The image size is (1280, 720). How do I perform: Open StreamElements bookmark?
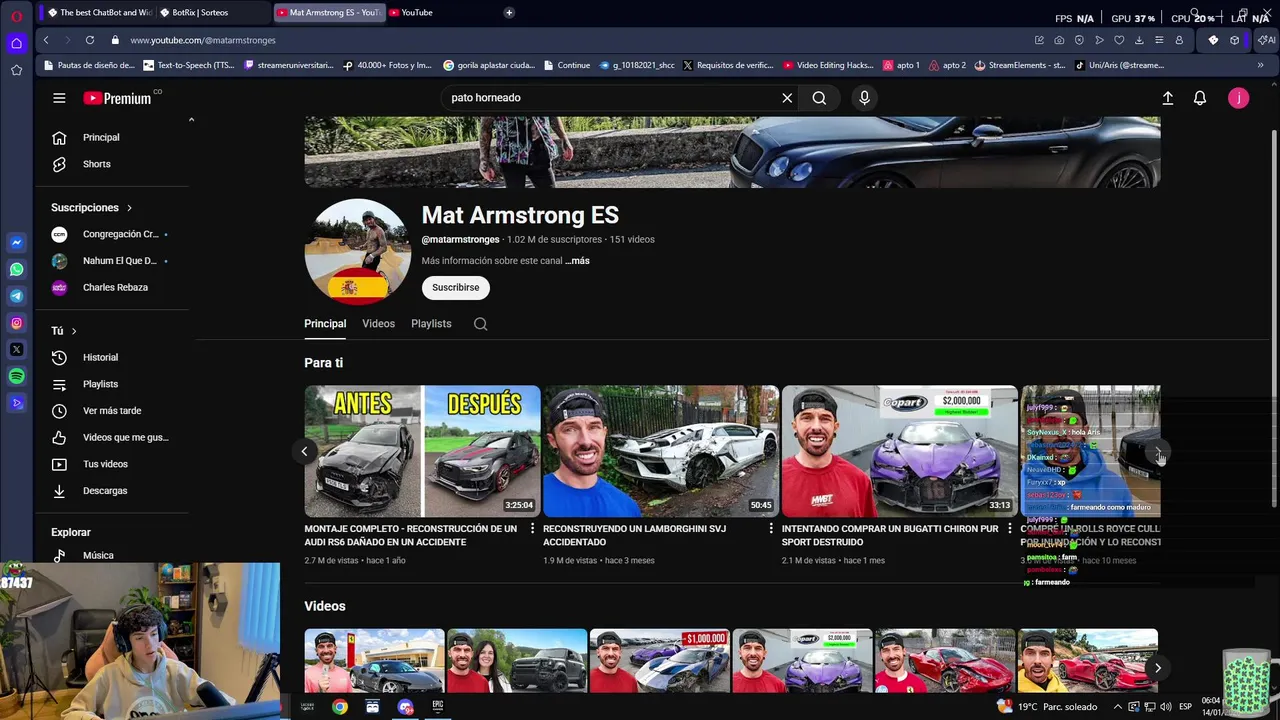pyautogui.click(x=1019, y=65)
